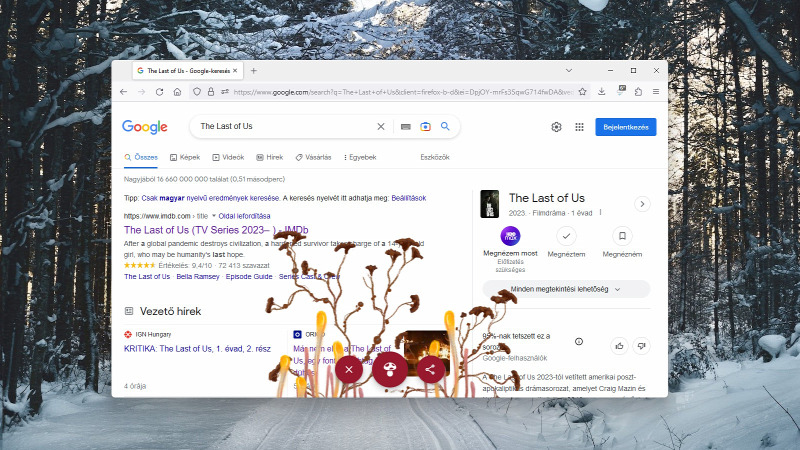Open Google settings gear icon

pos(557,127)
